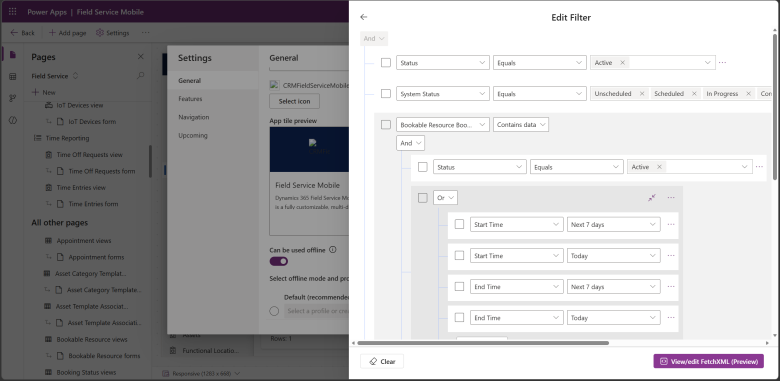The width and height of the screenshot is (780, 381).
Task: Open the System Status field dropdown
Action: pos(443,94)
